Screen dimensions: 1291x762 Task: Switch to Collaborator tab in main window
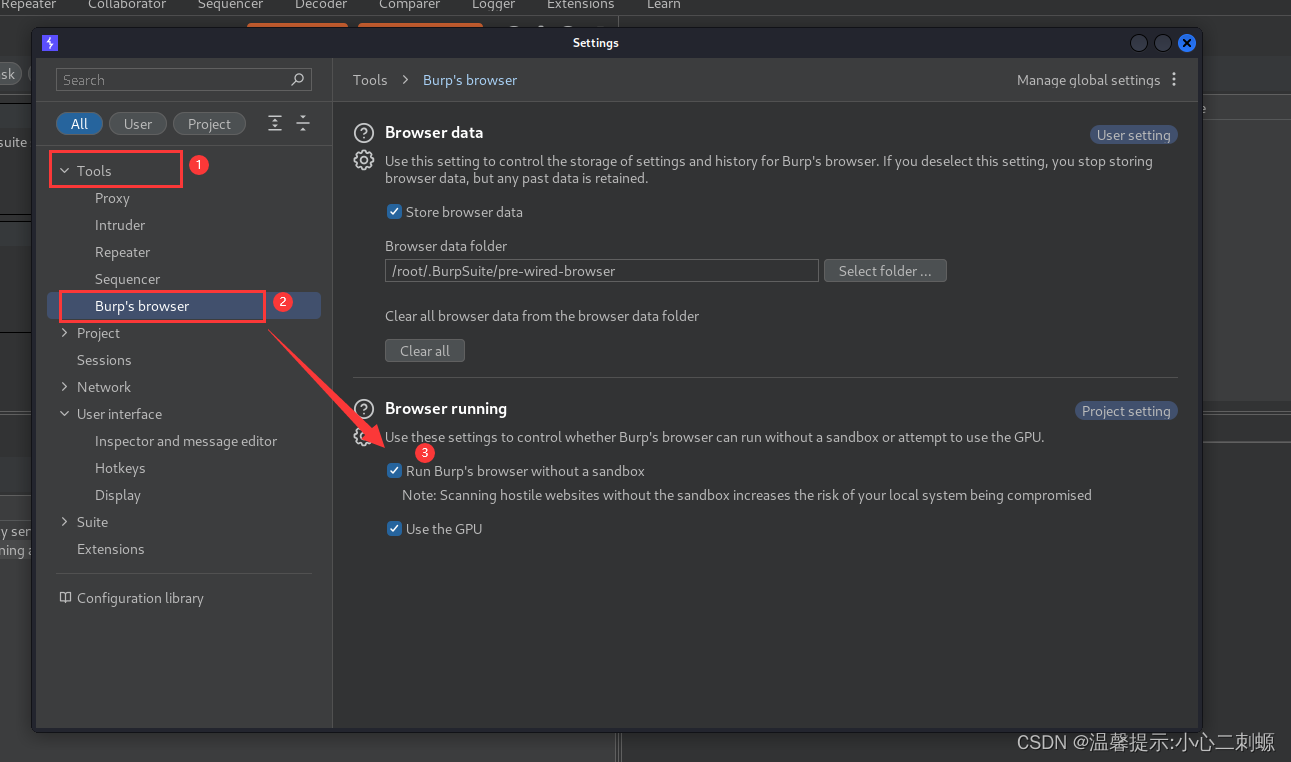coord(127,5)
